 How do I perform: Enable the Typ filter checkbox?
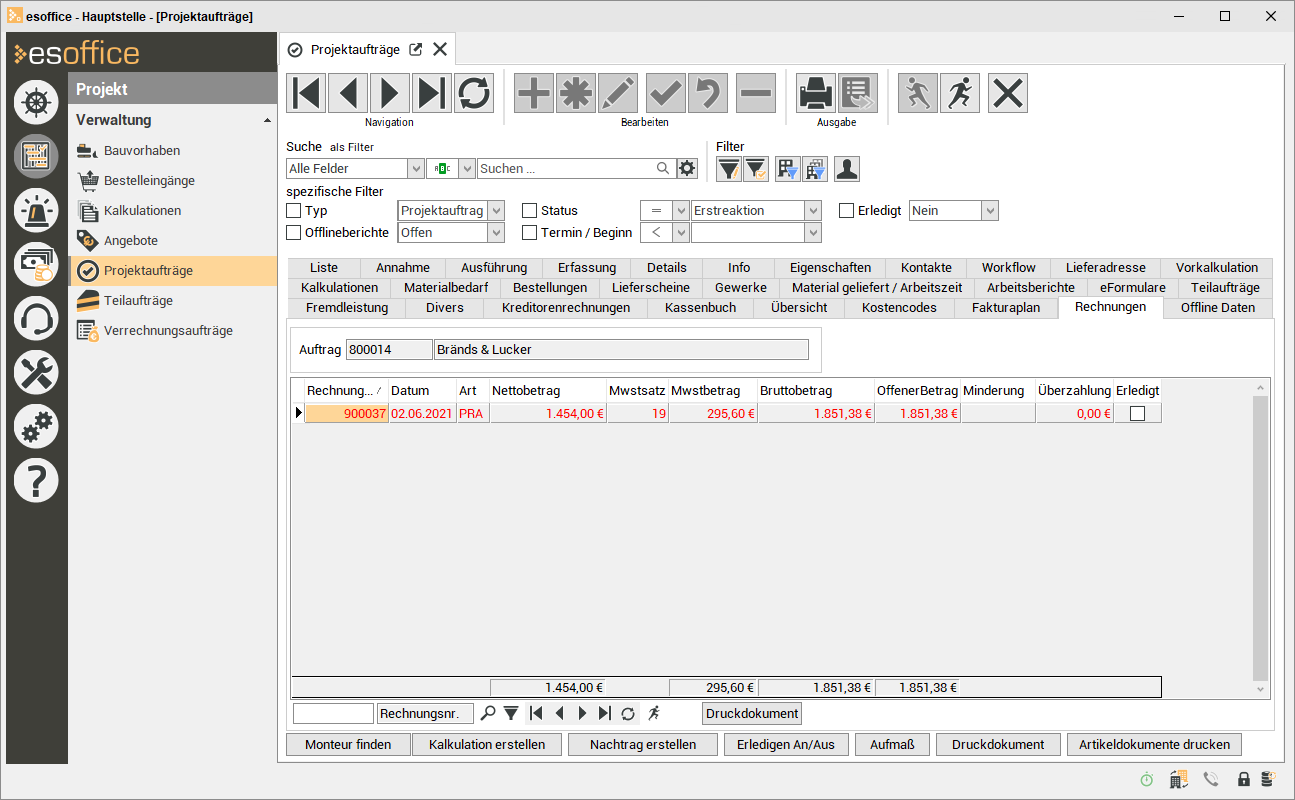coord(294,211)
